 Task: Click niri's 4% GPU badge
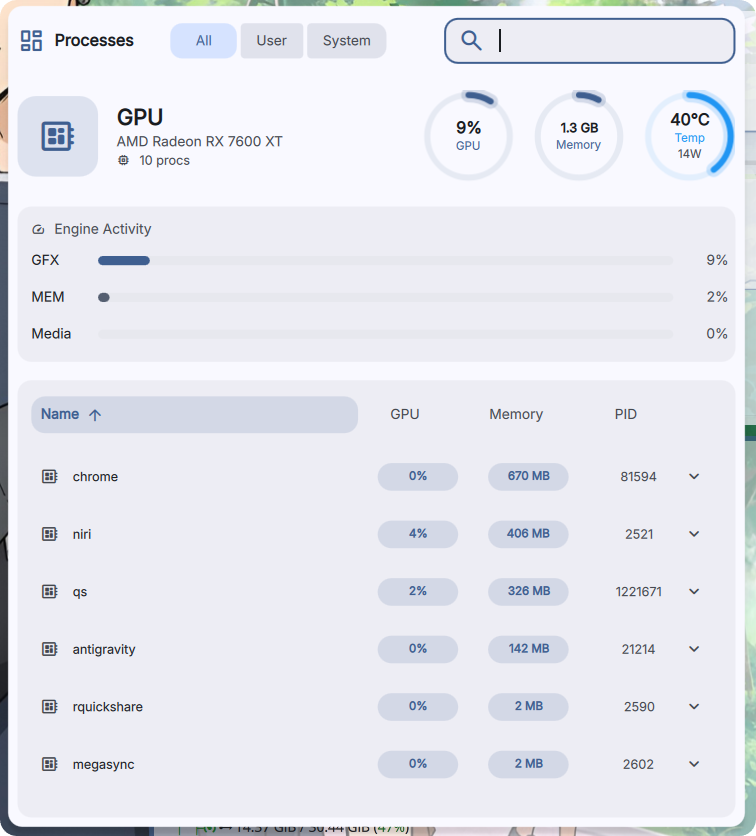coord(417,534)
